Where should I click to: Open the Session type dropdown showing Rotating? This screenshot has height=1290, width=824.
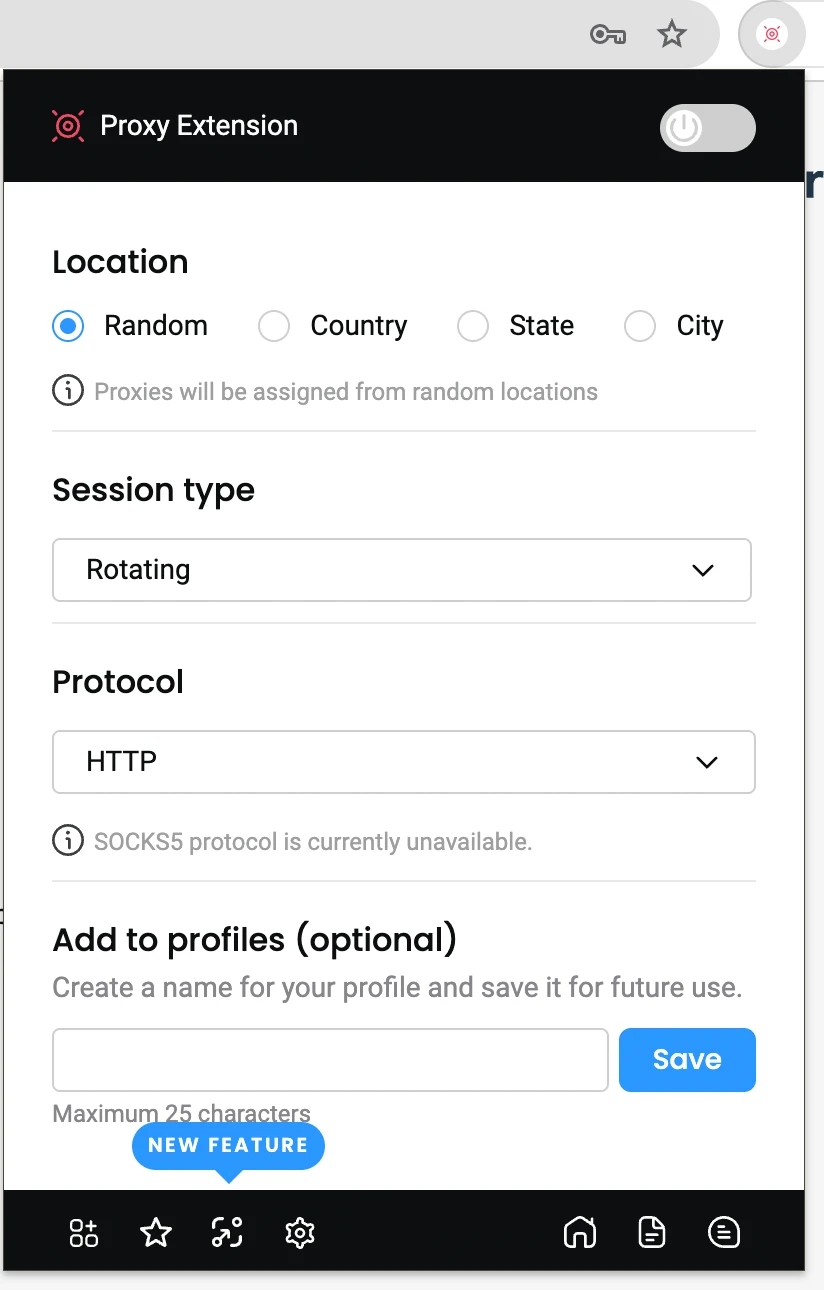pos(402,570)
